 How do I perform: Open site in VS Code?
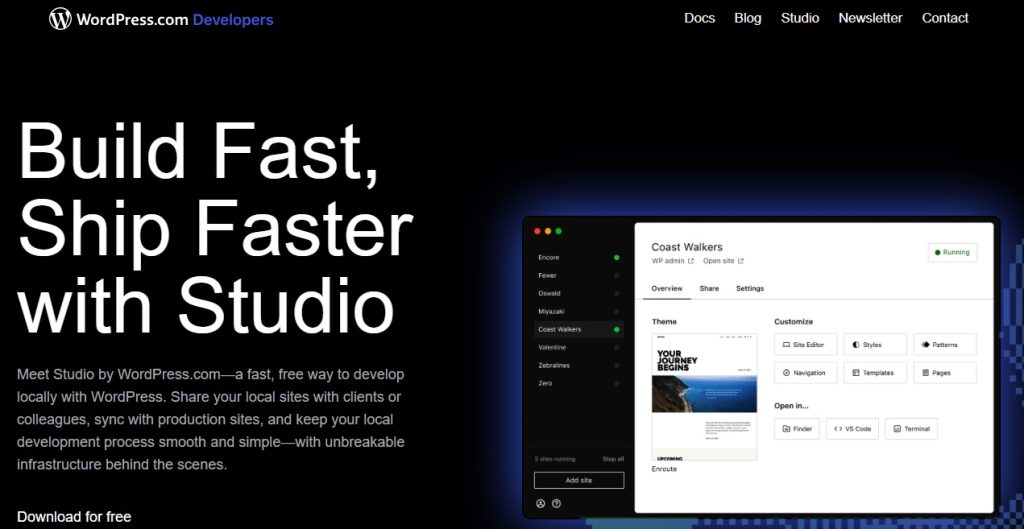click(x=852, y=428)
